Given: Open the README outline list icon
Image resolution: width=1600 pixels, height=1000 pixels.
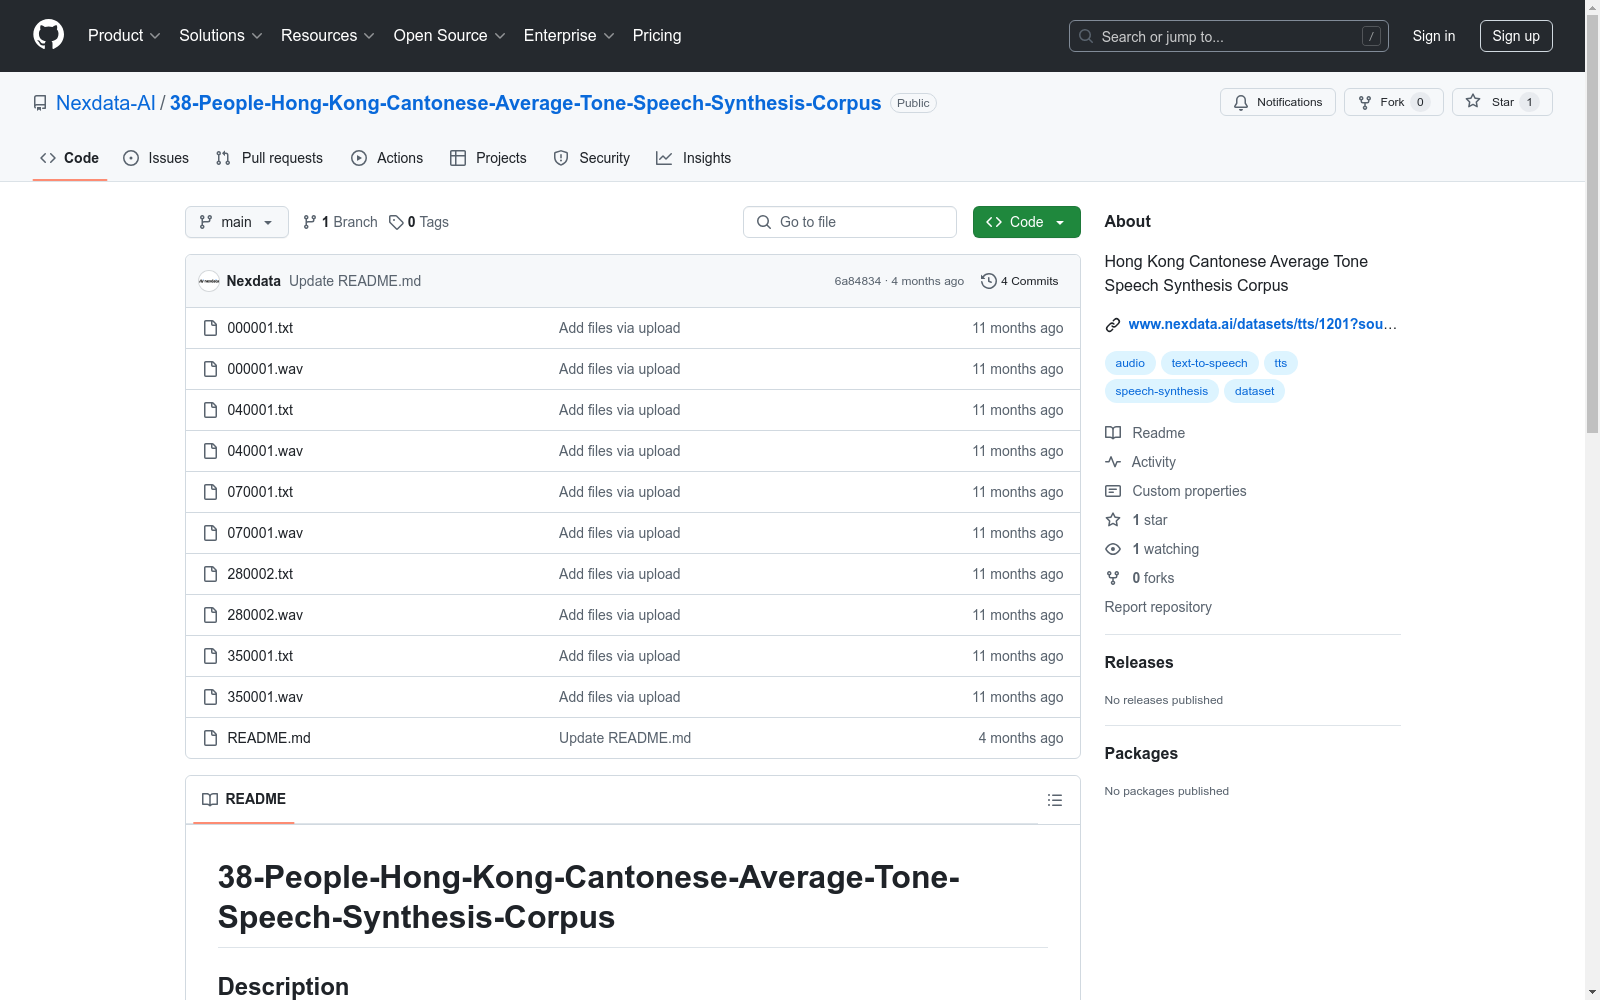Looking at the screenshot, I should click(1054, 800).
